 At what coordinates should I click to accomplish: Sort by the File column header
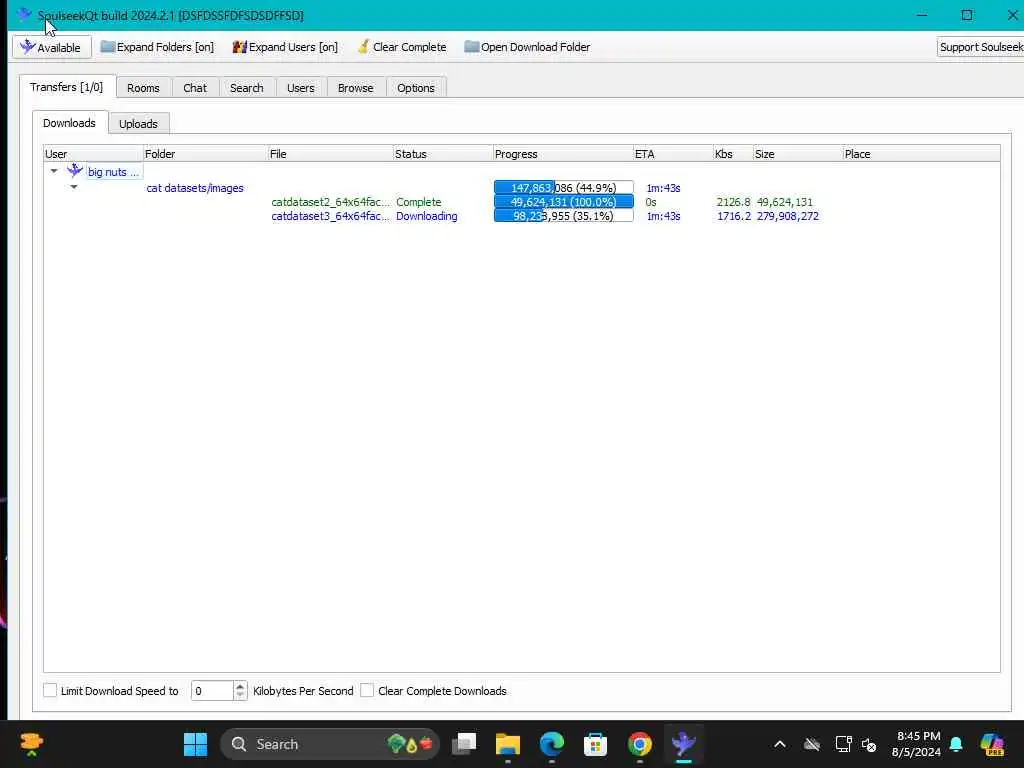[x=330, y=154]
